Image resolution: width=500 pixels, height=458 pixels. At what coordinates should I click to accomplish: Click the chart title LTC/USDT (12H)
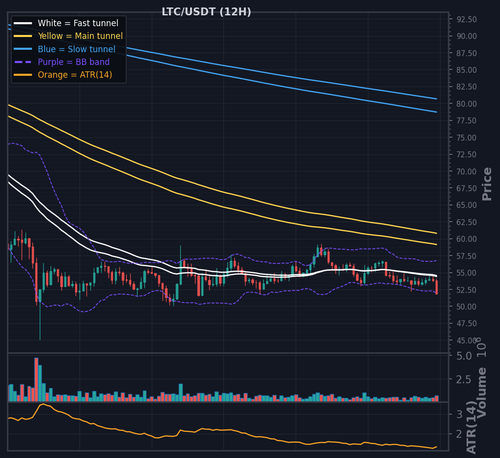(206, 12)
